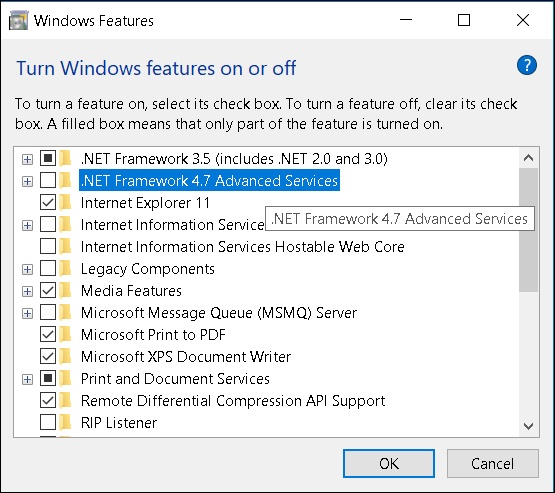This screenshot has height=493, width=555.
Task: Expand the Legacy Components node
Action: [x=27, y=269]
